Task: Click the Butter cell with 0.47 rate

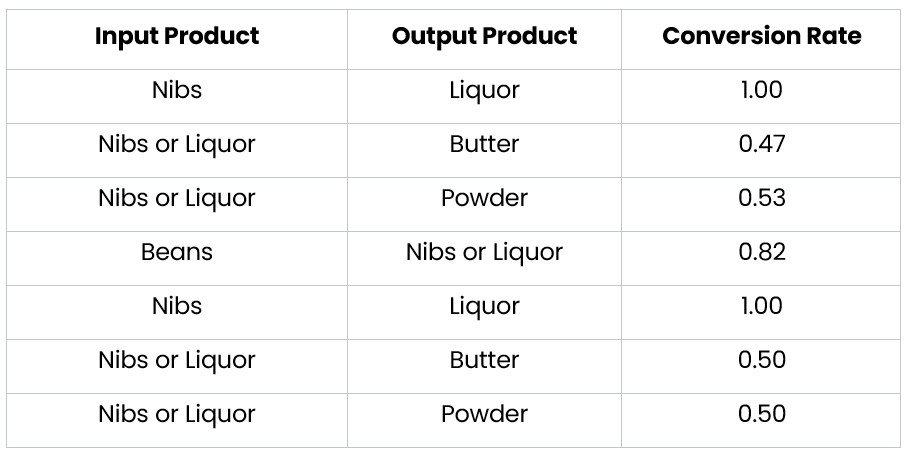Action: click(x=484, y=144)
